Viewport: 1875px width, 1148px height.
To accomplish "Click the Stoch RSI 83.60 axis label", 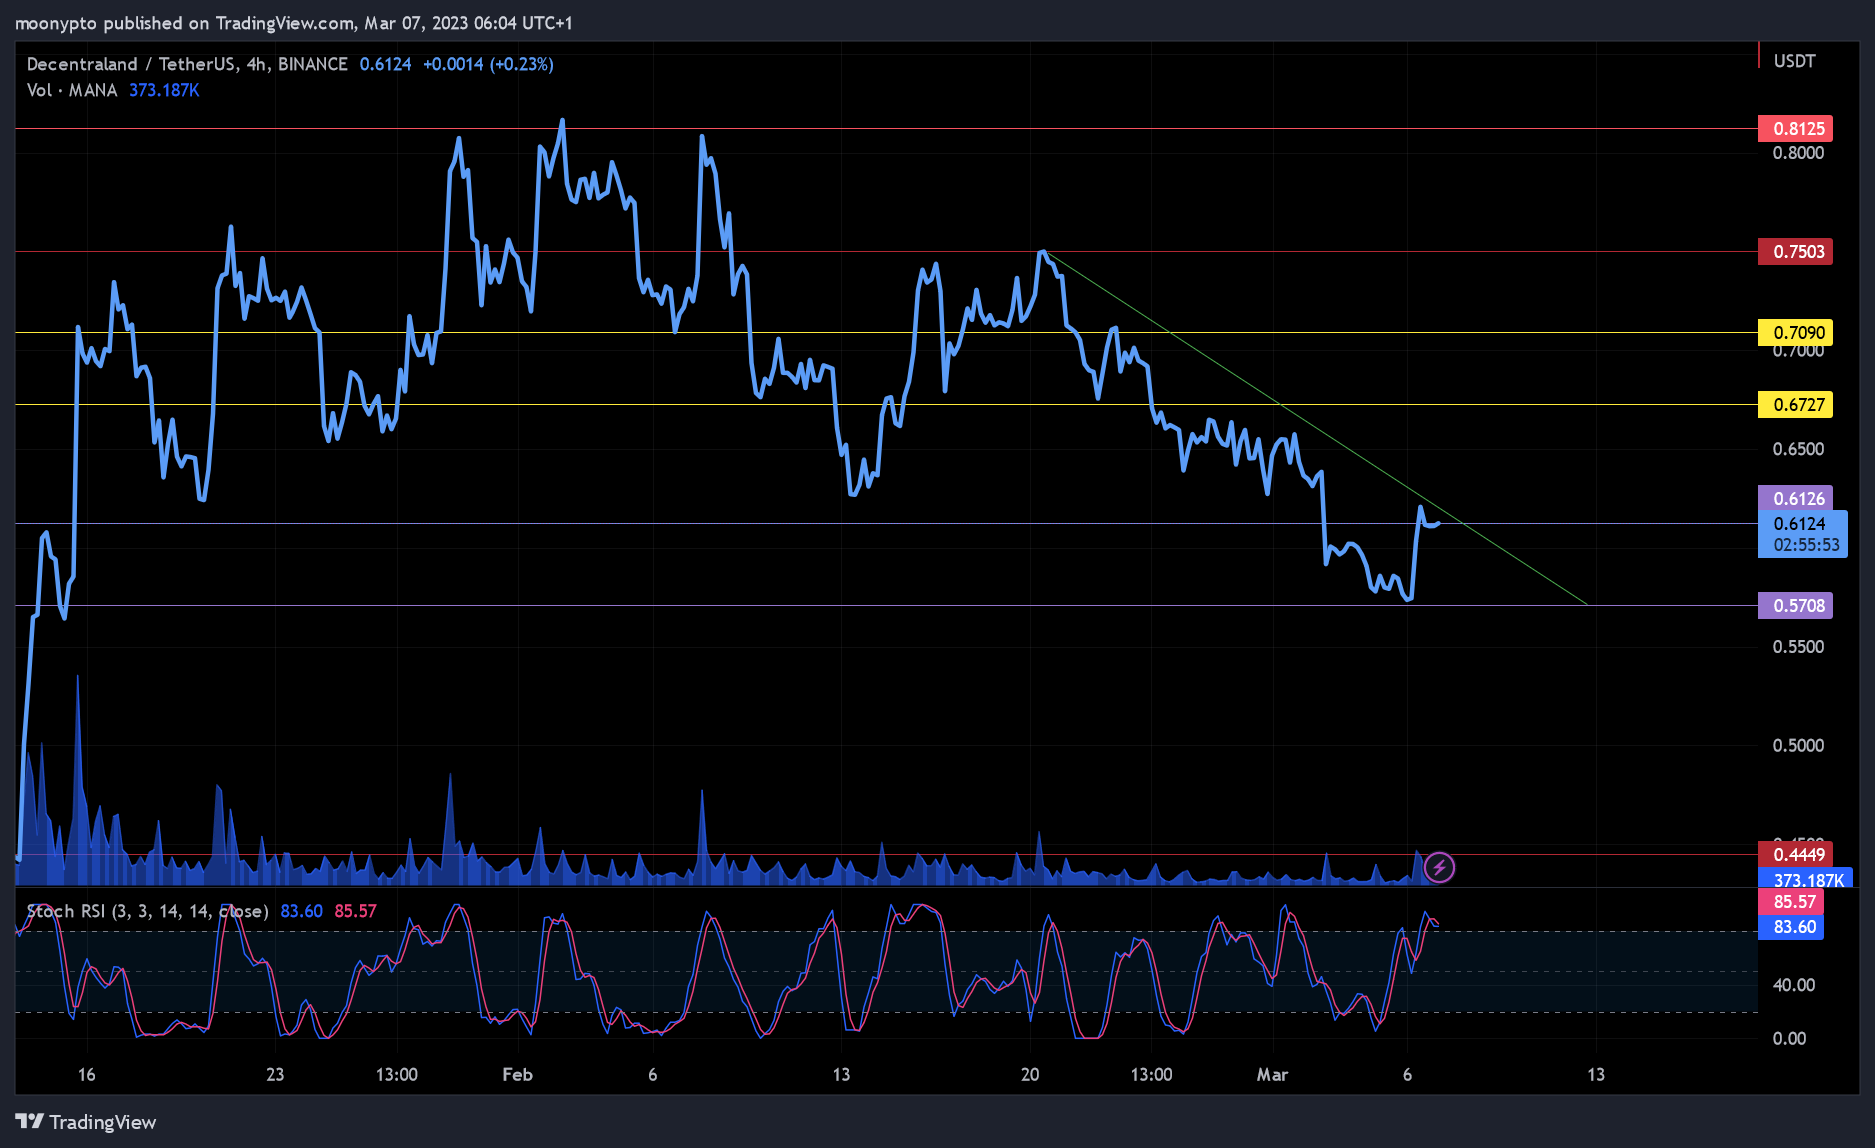I will point(1791,927).
